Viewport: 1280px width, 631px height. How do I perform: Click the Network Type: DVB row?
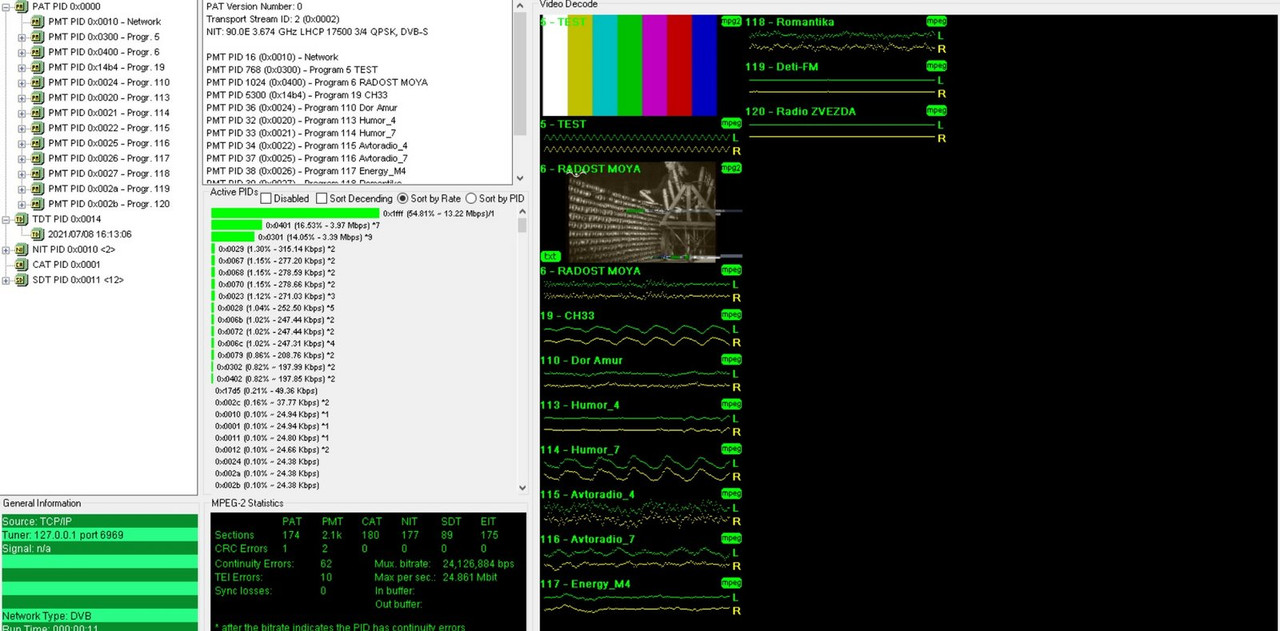(x=99, y=616)
